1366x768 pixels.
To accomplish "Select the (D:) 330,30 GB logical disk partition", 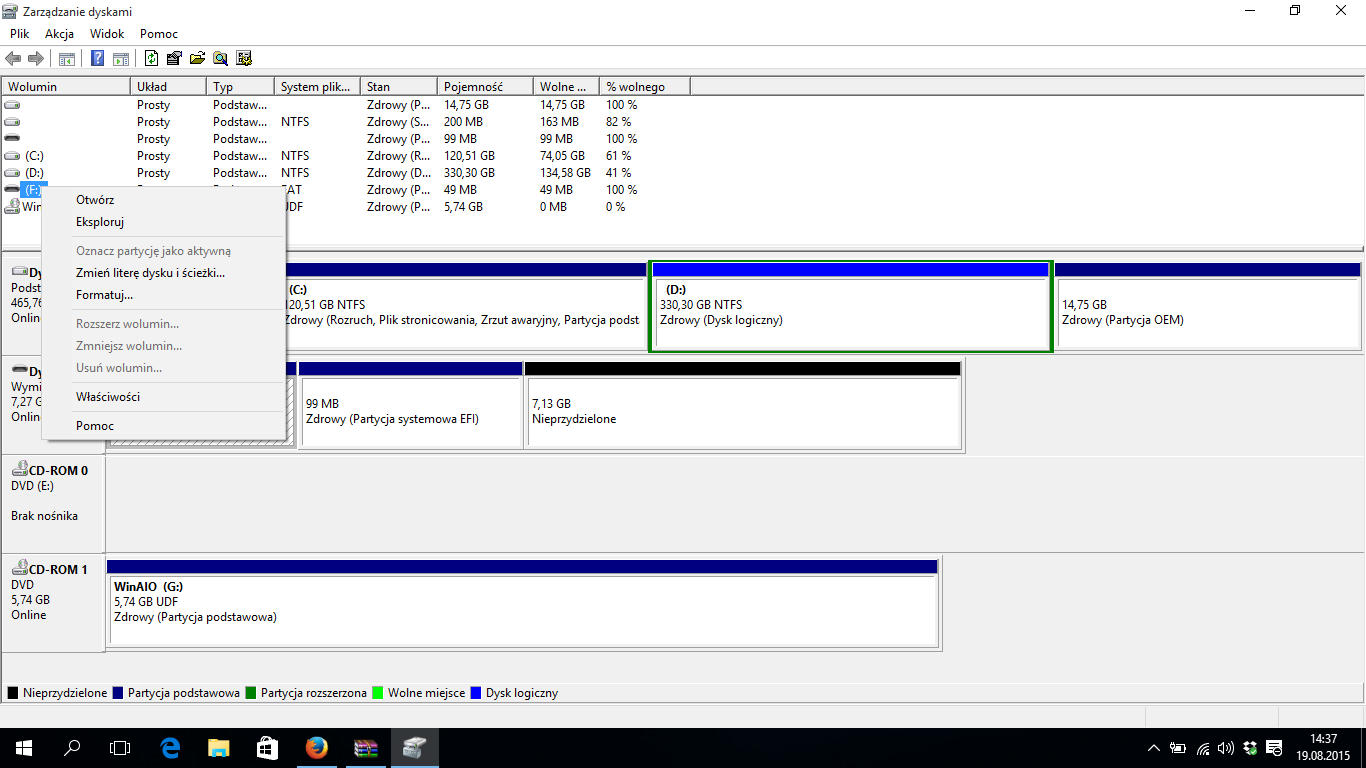I will pos(851,307).
